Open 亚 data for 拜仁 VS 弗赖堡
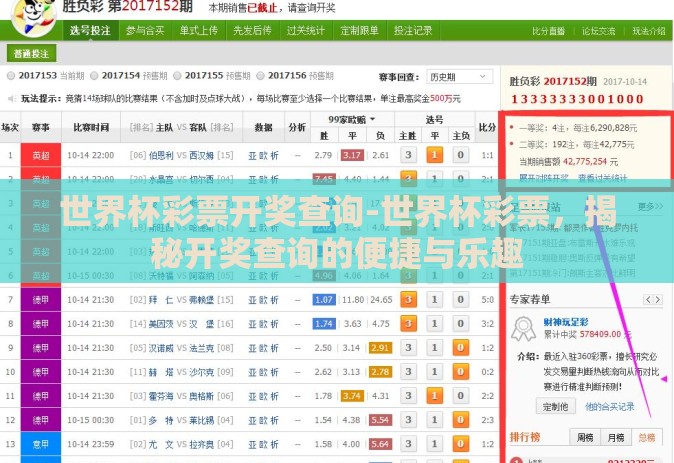 click(x=252, y=300)
